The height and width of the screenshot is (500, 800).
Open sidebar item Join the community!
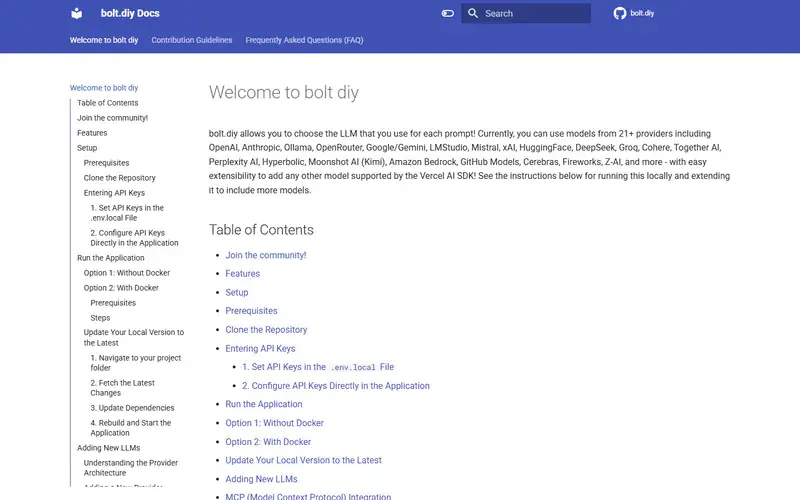click(112, 118)
